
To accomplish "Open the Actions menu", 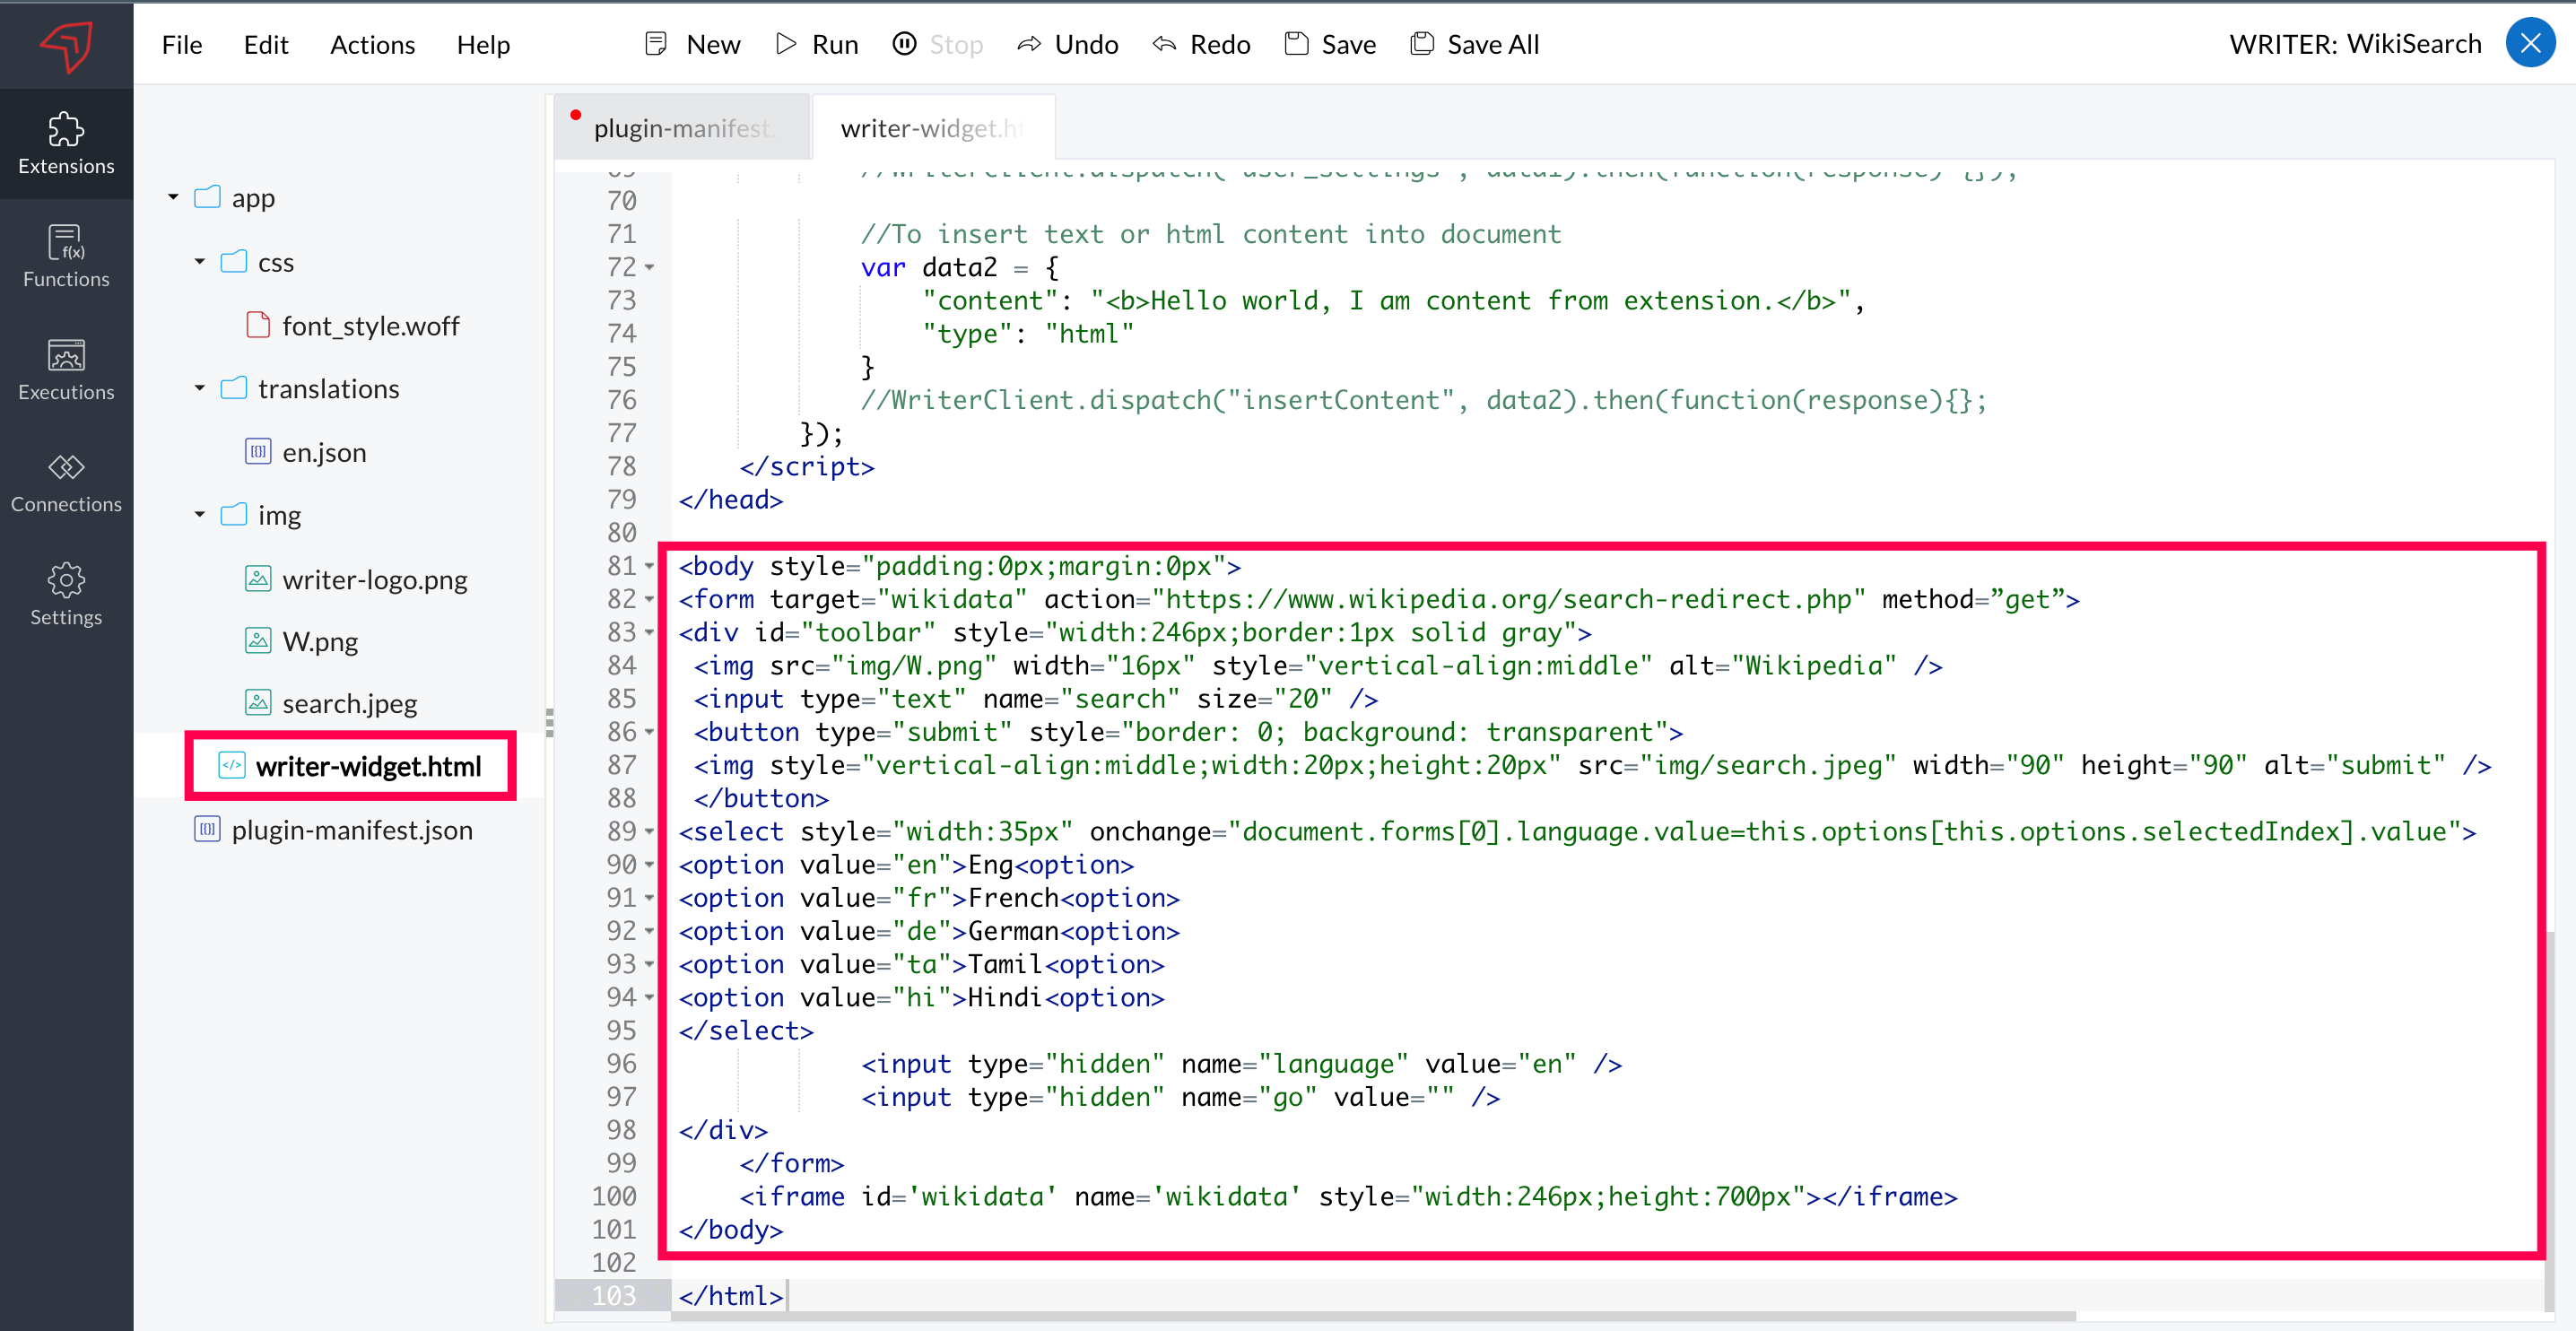I will [372, 44].
